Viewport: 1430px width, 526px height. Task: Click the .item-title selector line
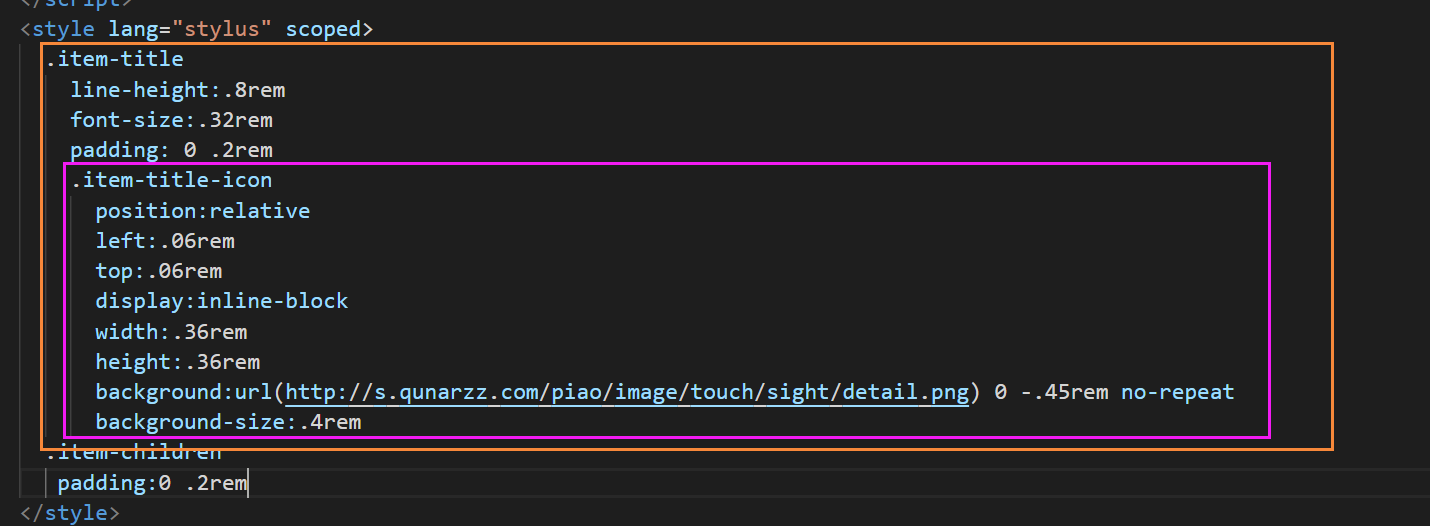115,60
